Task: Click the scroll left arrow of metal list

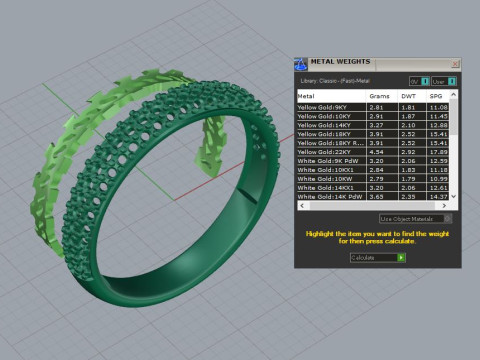Action: pos(302,206)
